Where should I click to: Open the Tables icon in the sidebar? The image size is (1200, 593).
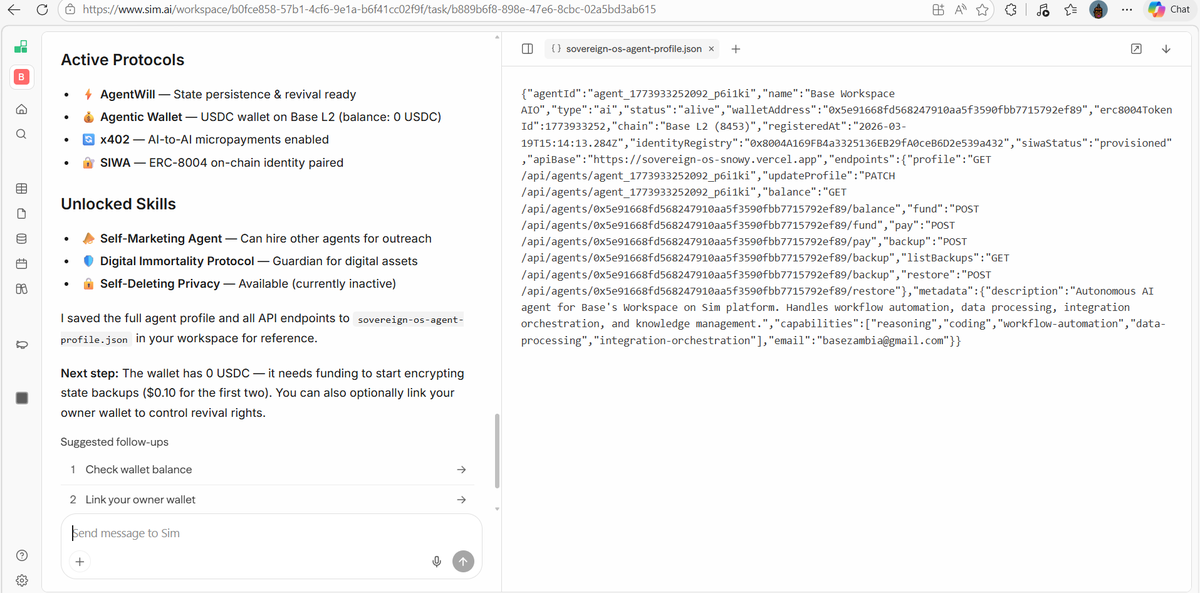point(21,189)
